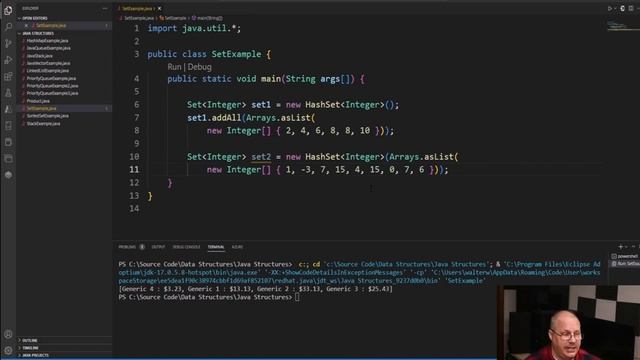The width and height of the screenshot is (640, 360).
Task: Open JavaVectorExample.java in explorer
Action: tap(48, 63)
